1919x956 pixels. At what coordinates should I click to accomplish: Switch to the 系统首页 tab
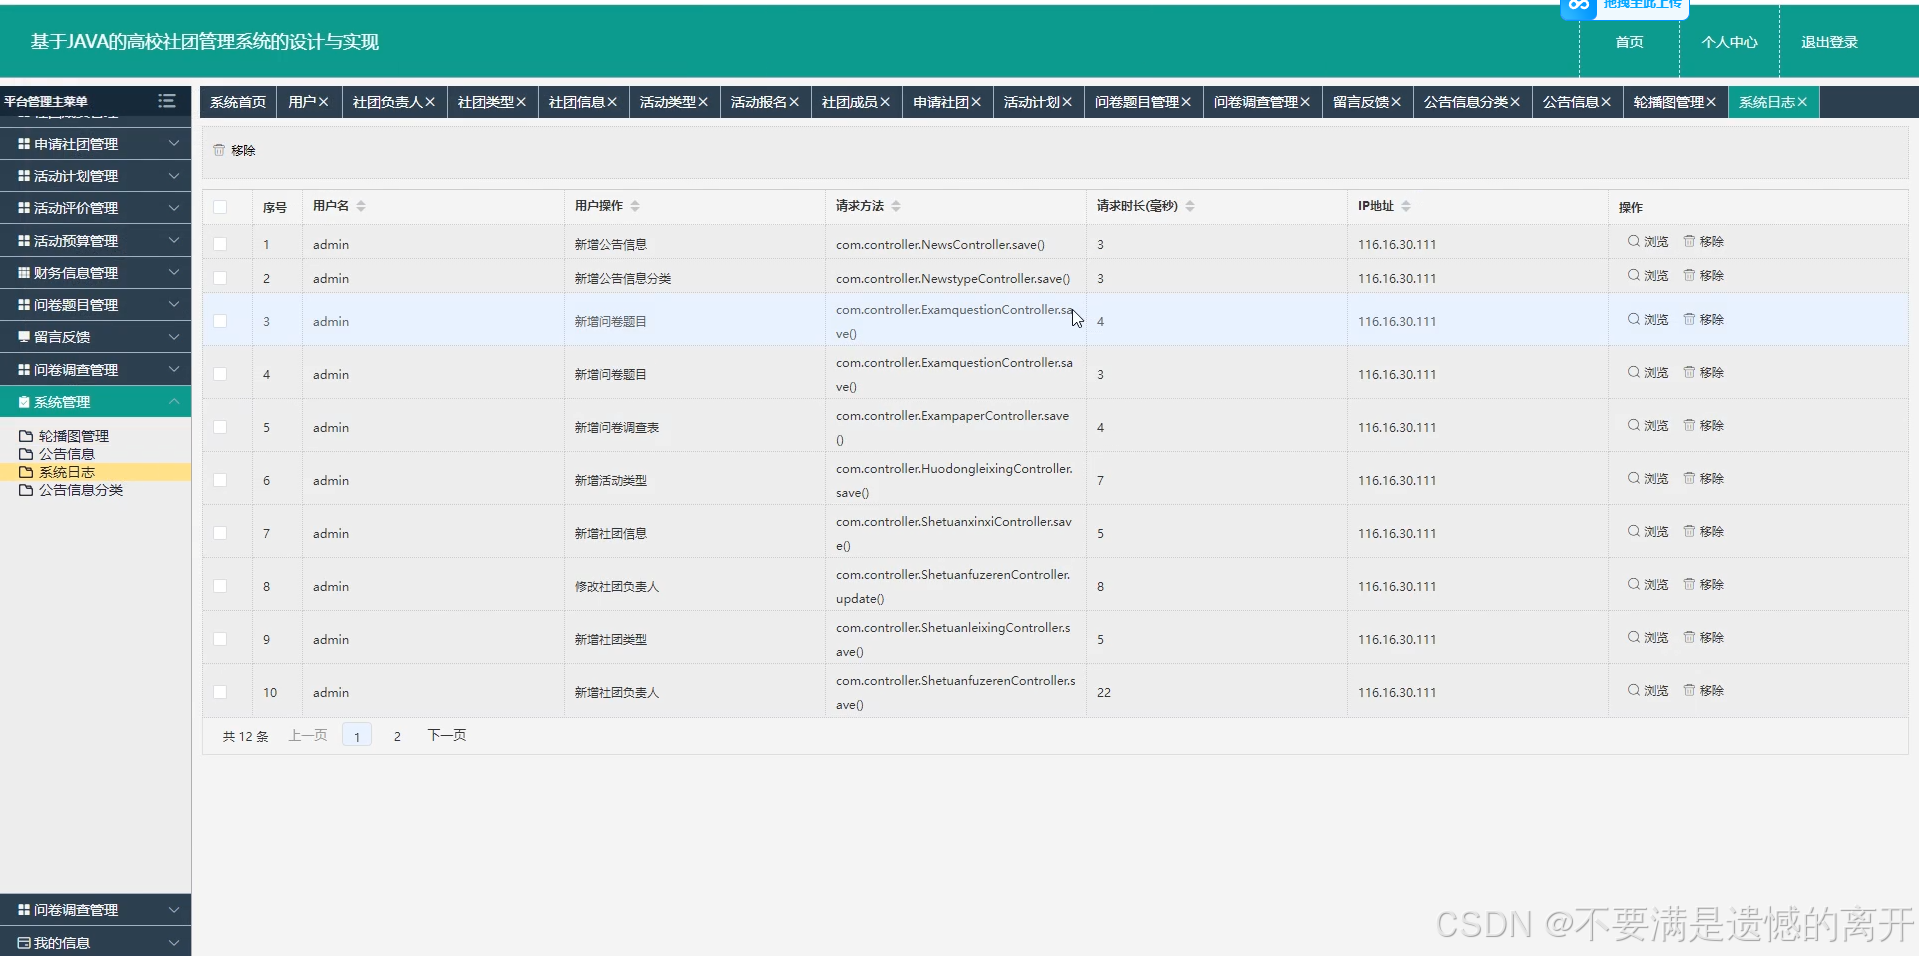pyautogui.click(x=238, y=102)
